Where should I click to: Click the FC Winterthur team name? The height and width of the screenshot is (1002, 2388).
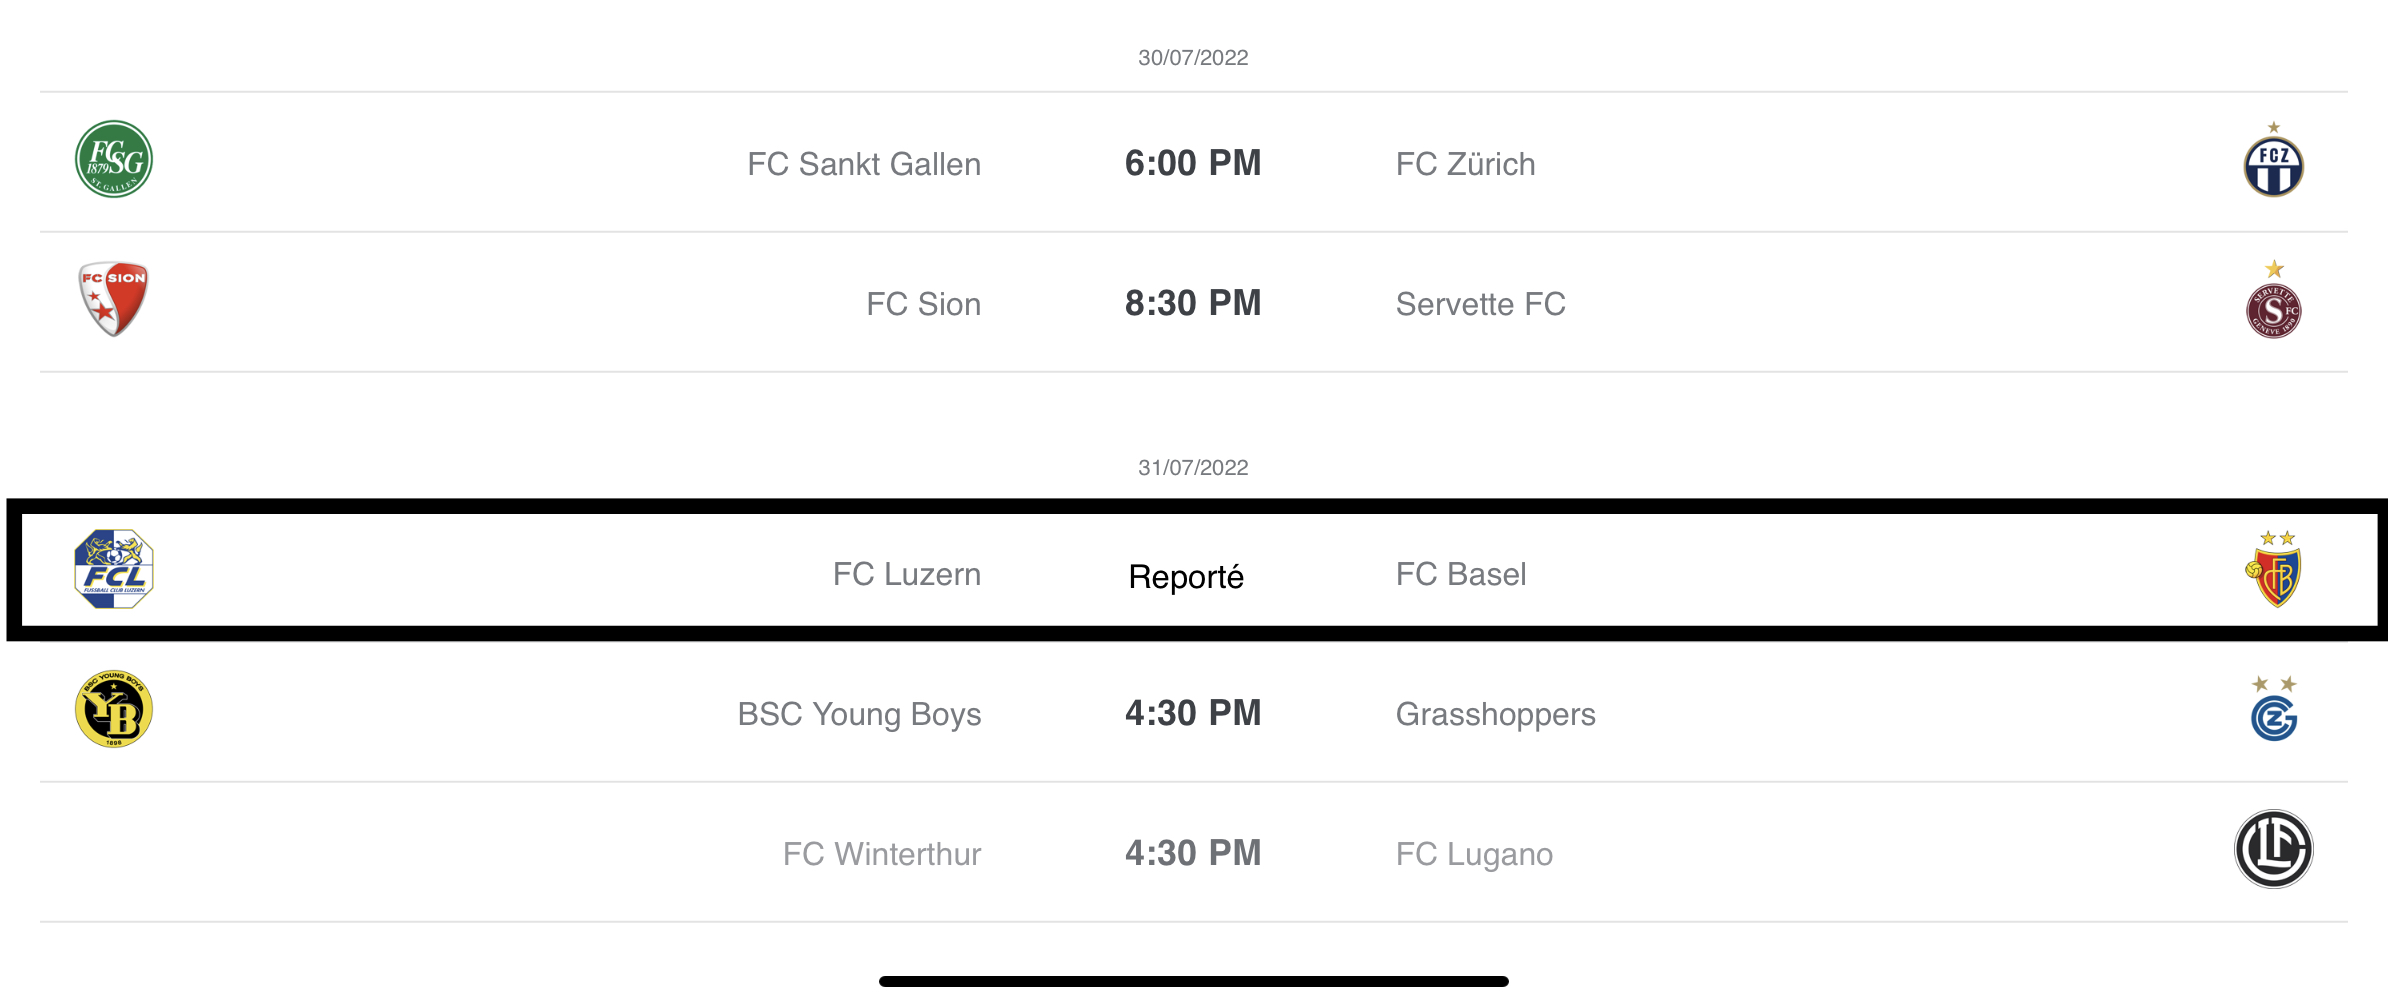(x=882, y=854)
